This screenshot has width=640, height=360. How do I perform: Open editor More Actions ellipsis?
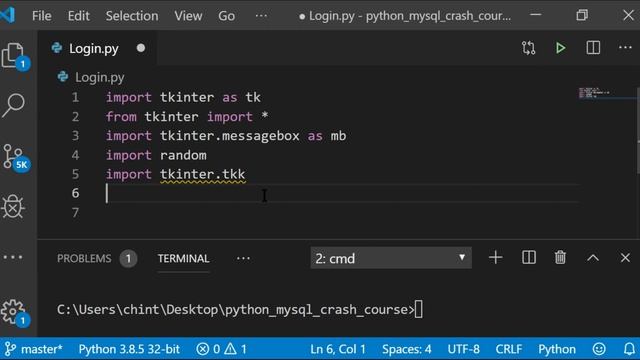point(625,48)
